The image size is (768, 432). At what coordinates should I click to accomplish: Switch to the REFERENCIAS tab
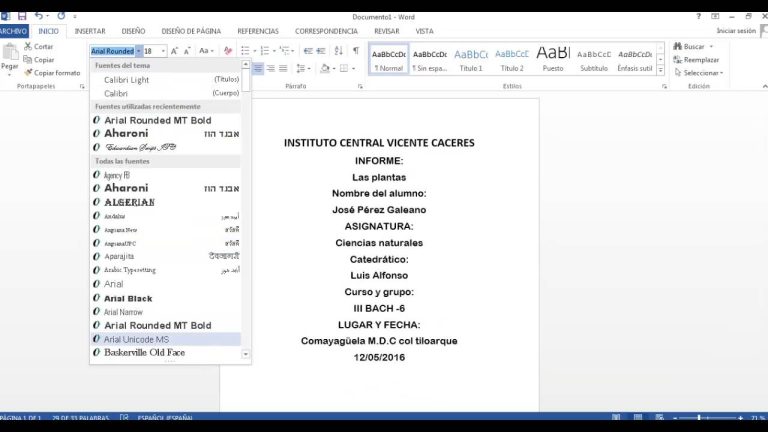[x=258, y=31]
